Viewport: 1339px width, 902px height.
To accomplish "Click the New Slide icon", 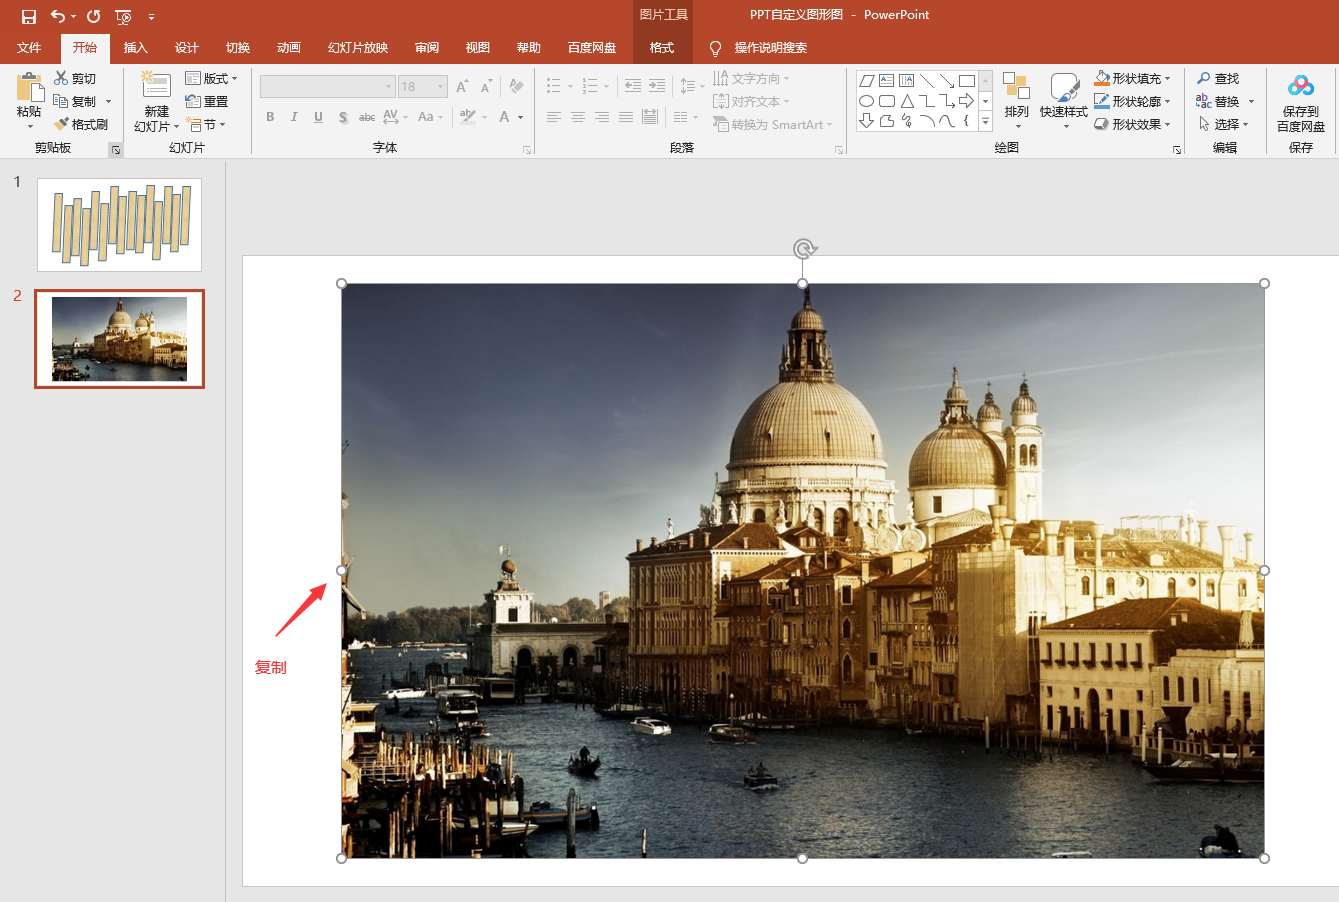I will tap(156, 86).
